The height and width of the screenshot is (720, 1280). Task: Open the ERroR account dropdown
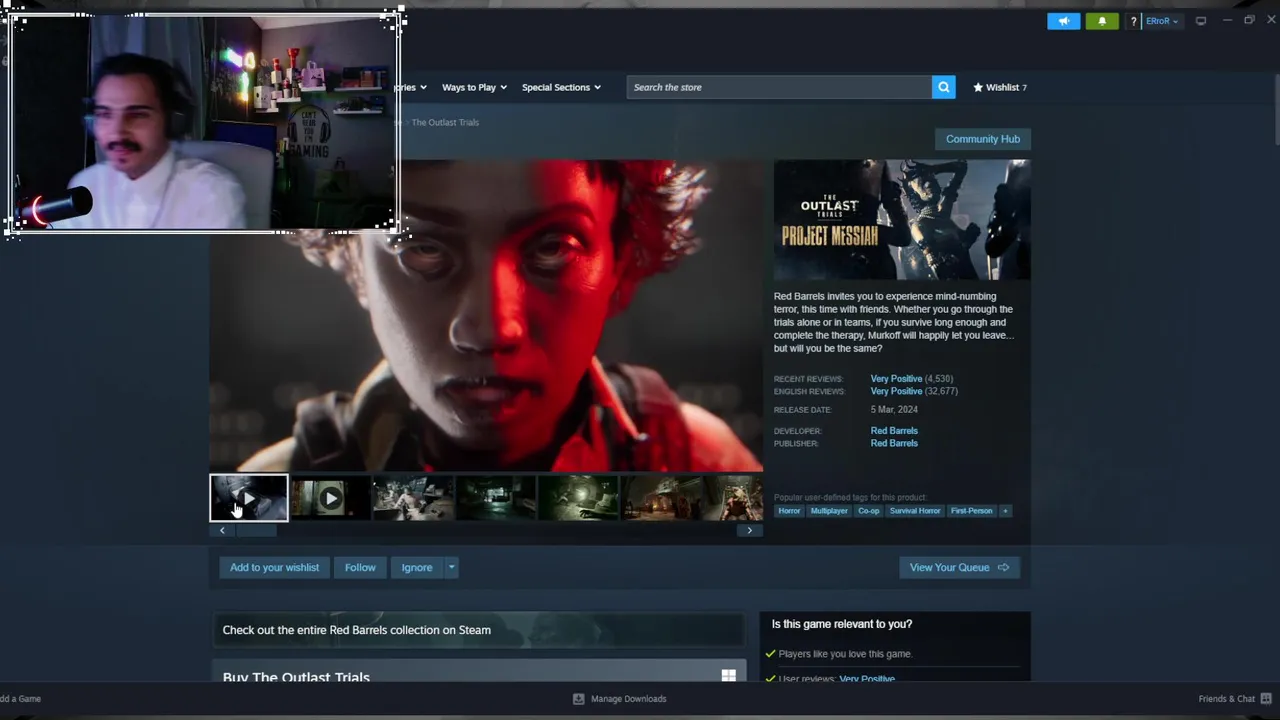[x=1161, y=21]
